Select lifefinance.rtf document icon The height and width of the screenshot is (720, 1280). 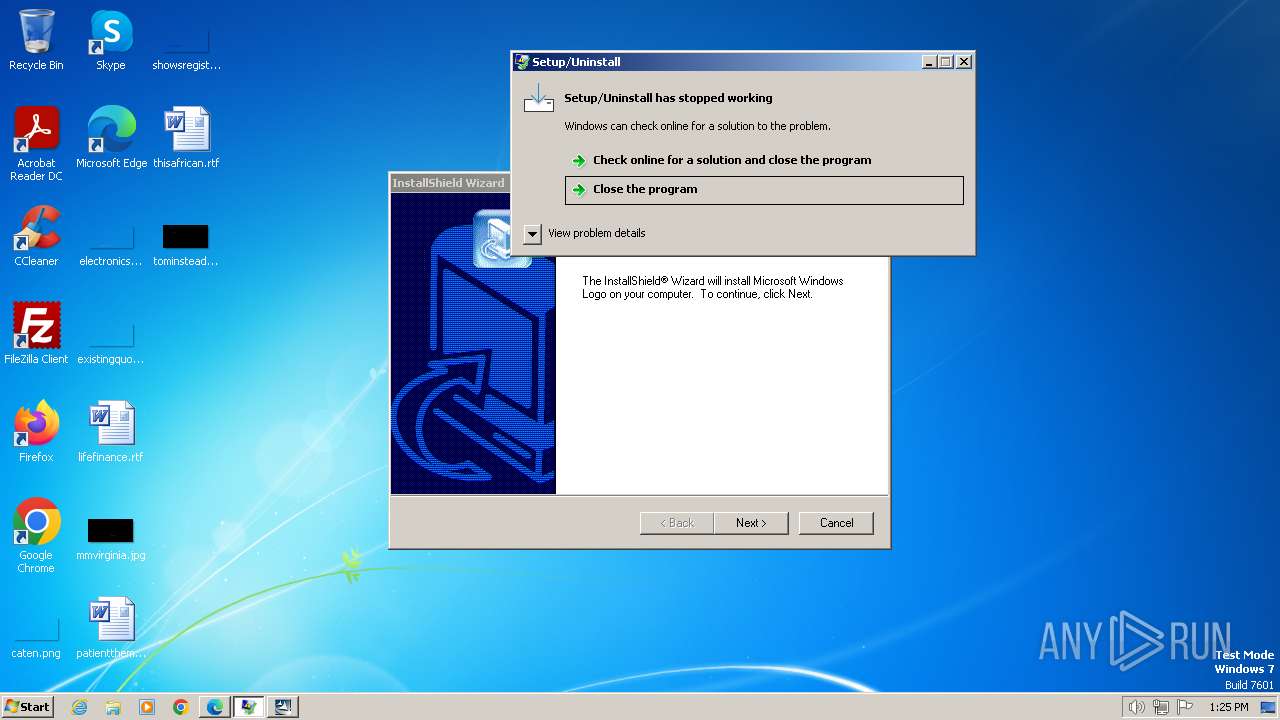coord(111,431)
